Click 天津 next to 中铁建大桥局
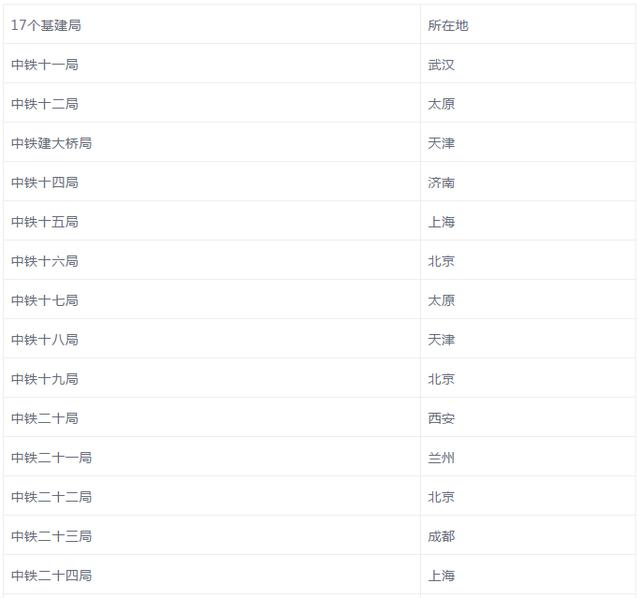640x598 pixels. click(441, 143)
